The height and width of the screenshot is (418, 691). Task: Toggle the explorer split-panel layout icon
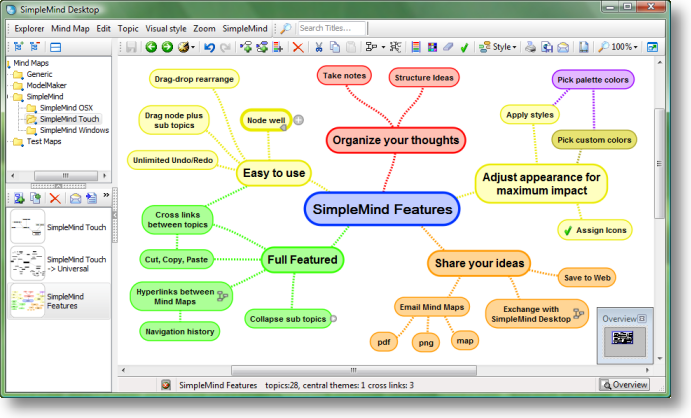tap(56, 47)
